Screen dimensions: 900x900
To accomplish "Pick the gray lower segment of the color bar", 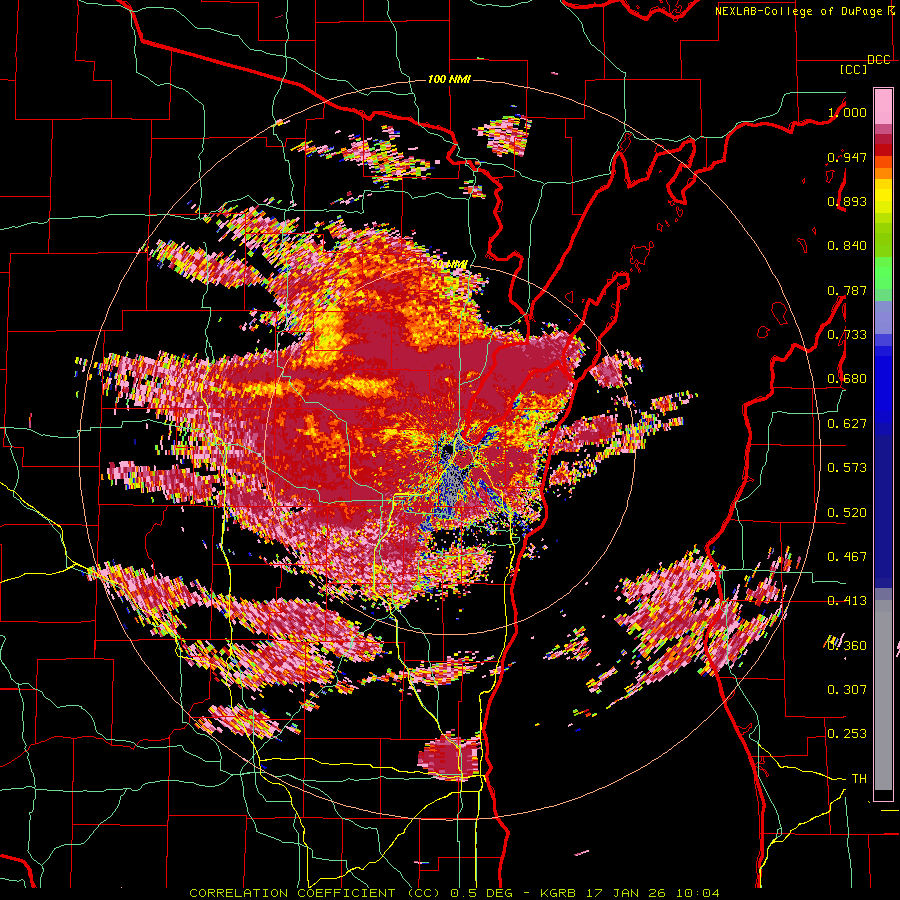I will (883, 695).
